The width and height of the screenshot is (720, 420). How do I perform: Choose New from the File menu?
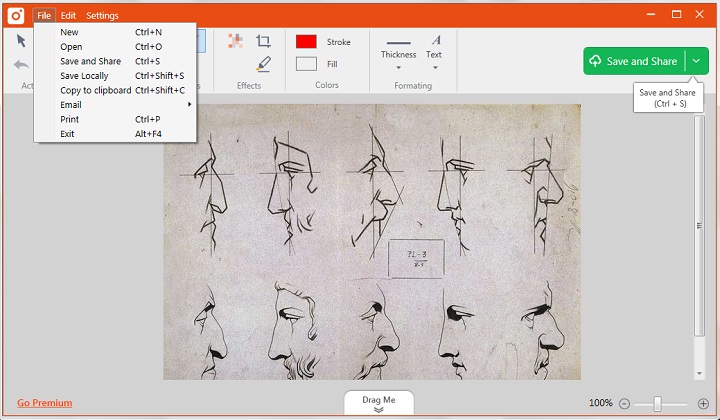[115, 32]
